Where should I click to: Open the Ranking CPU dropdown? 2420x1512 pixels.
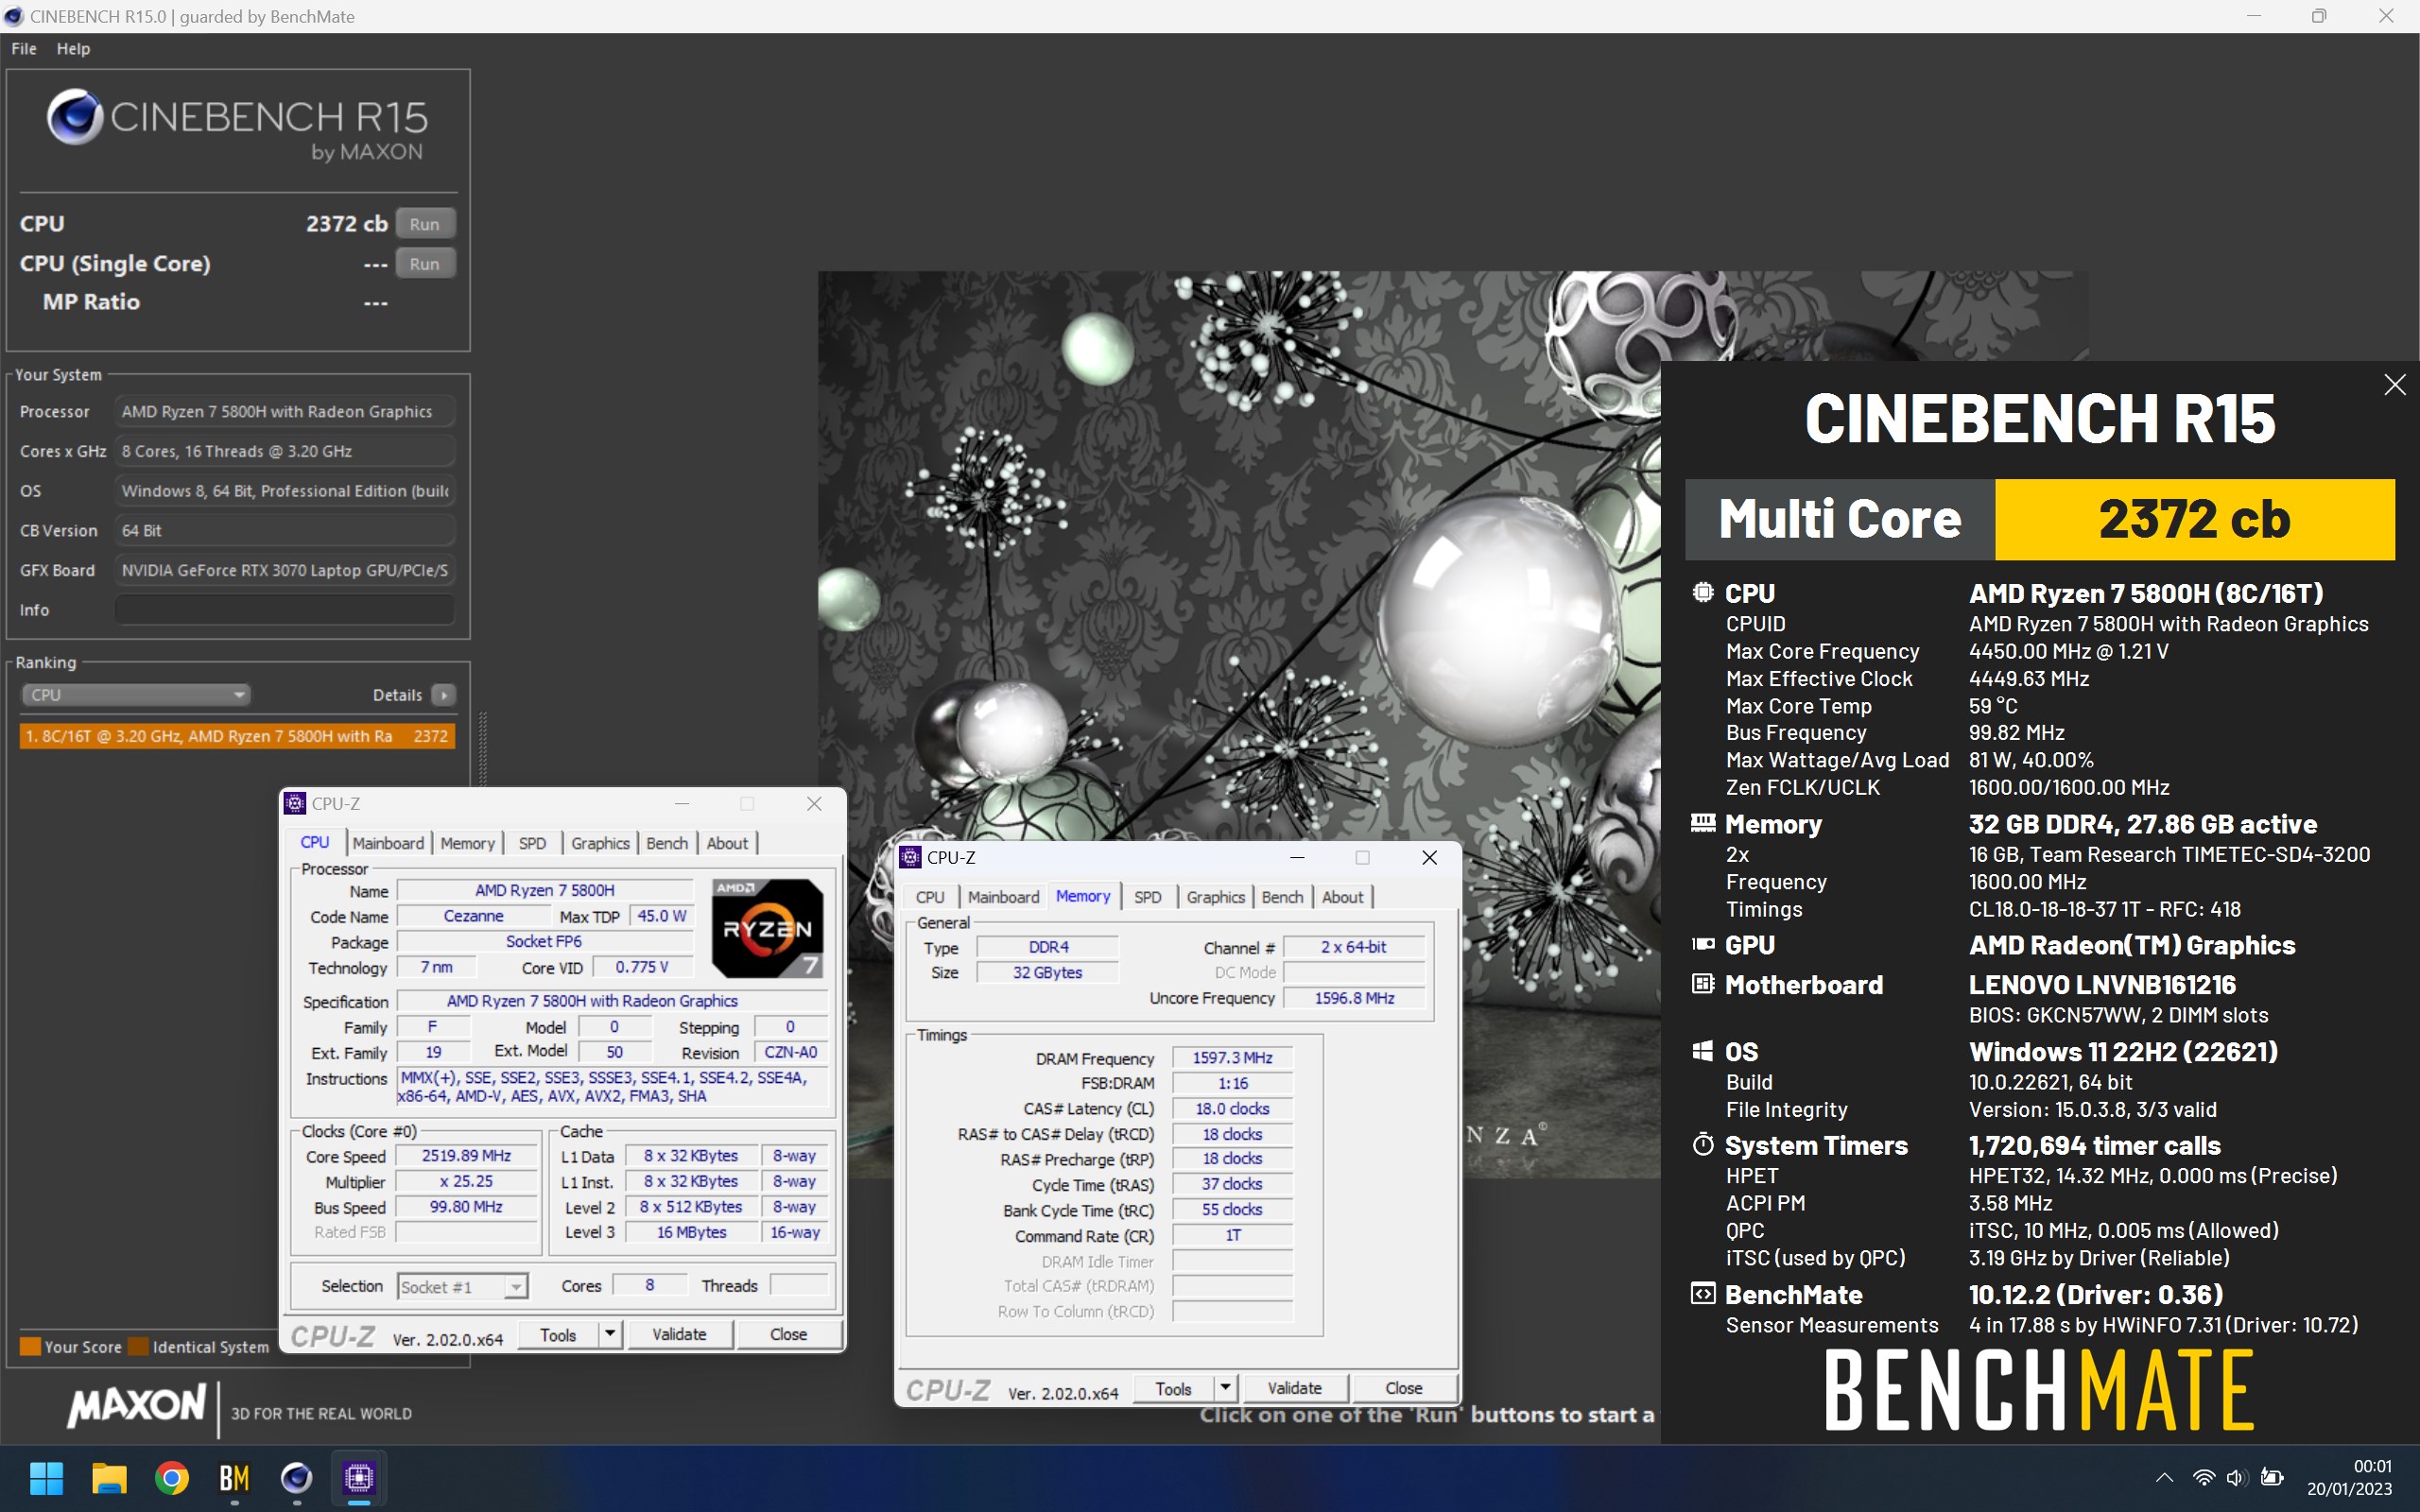[x=135, y=694]
